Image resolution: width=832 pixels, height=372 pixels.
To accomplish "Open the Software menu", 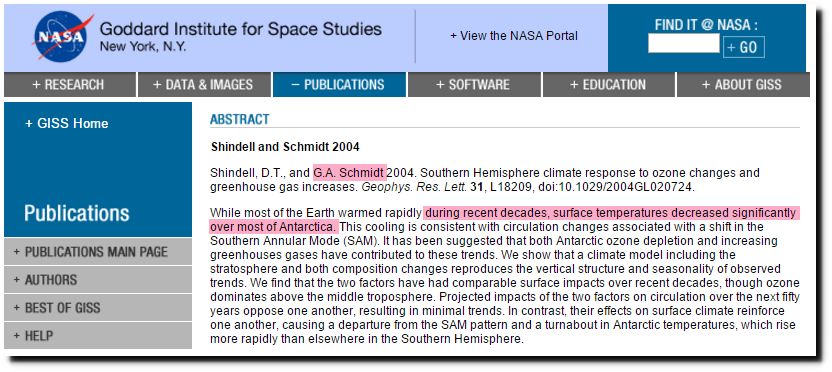I will pos(474,85).
